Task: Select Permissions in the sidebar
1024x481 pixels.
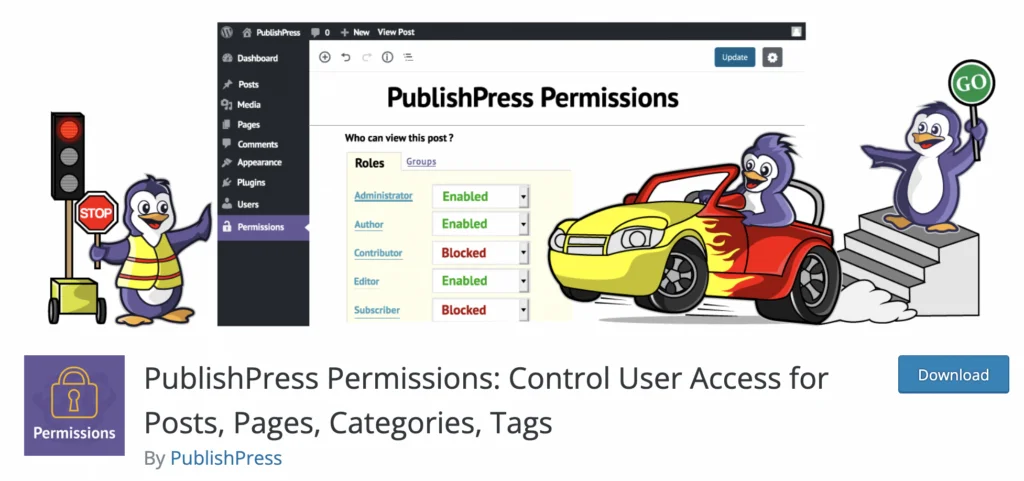Action: pos(263,227)
